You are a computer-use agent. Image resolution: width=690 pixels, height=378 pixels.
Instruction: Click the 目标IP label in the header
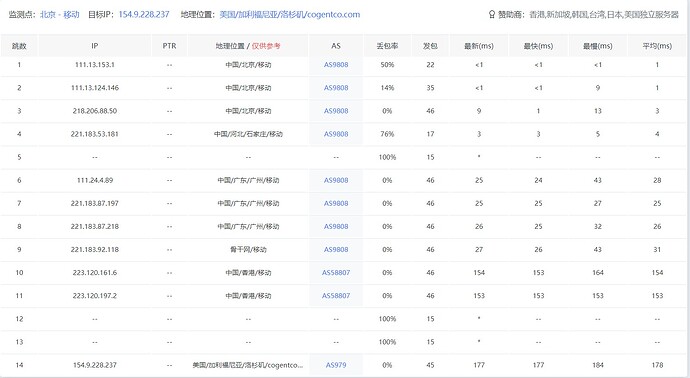[x=102, y=15]
